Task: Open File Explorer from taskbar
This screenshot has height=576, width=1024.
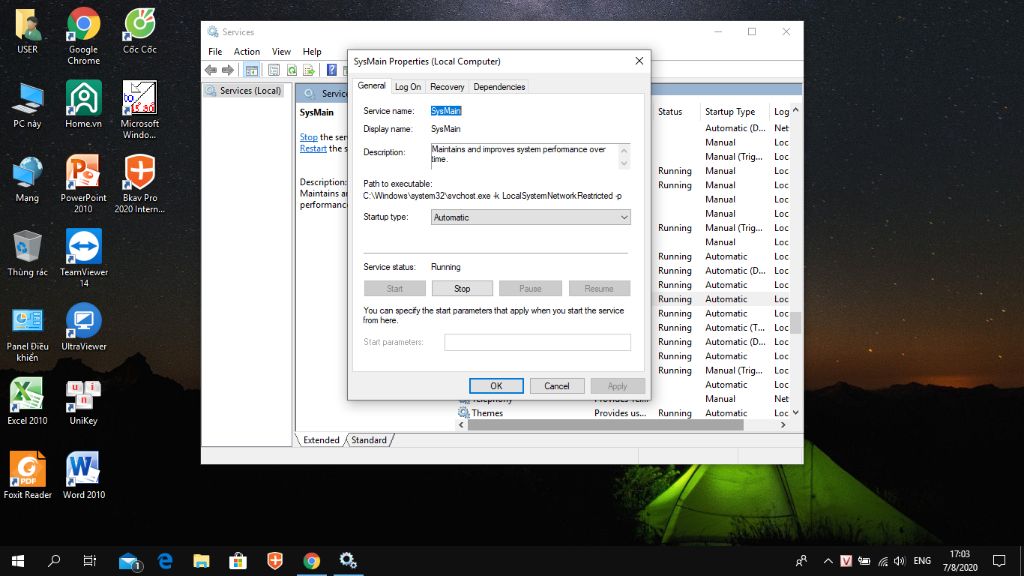Action: coord(201,560)
